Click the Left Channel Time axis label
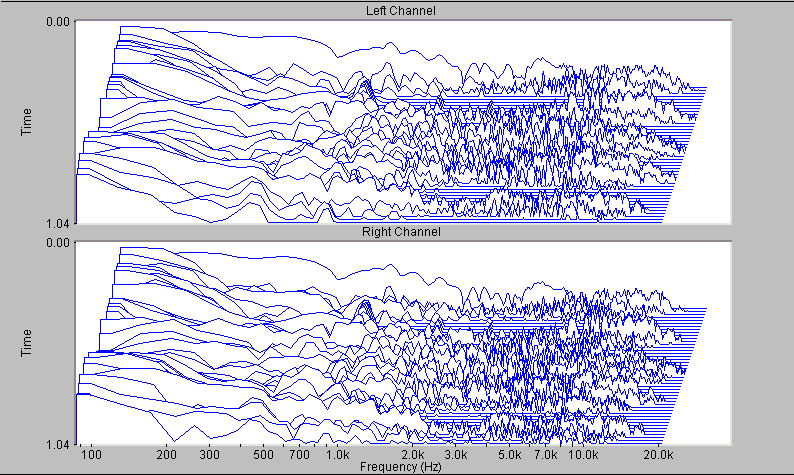Image resolution: width=794 pixels, height=475 pixels. click(28, 121)
